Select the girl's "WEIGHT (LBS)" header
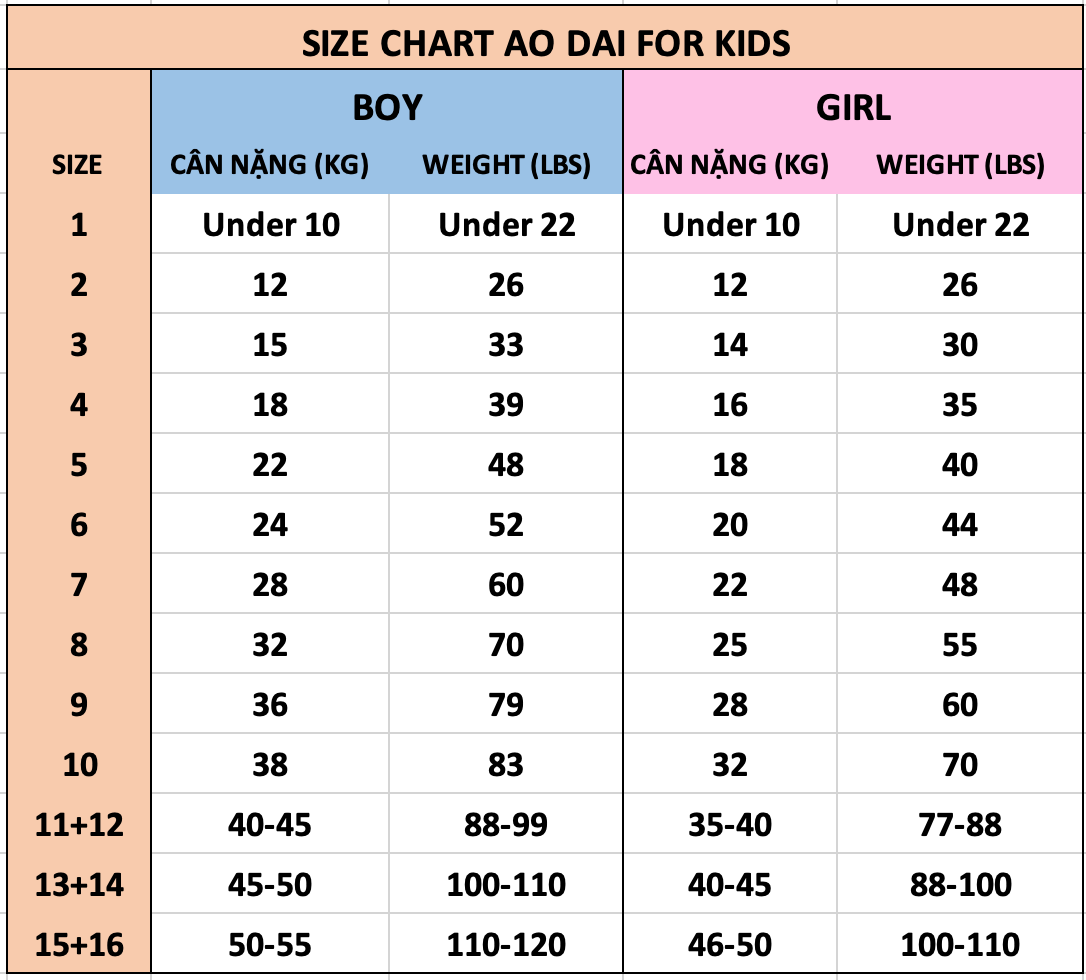This screenshot has height=980, width=1086. 960,165
